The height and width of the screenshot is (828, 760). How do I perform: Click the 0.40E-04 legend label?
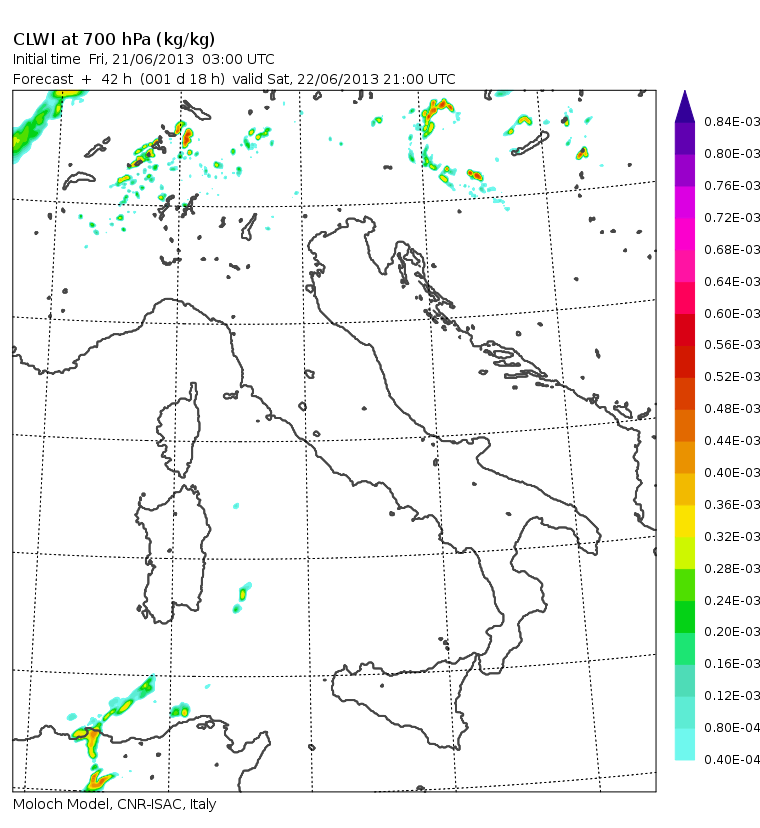(732, 759)
